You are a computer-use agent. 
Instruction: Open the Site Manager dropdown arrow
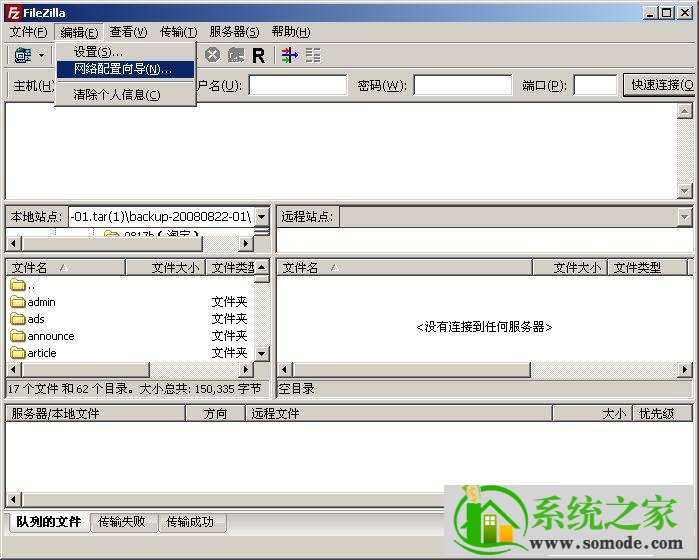pos(41,56)
